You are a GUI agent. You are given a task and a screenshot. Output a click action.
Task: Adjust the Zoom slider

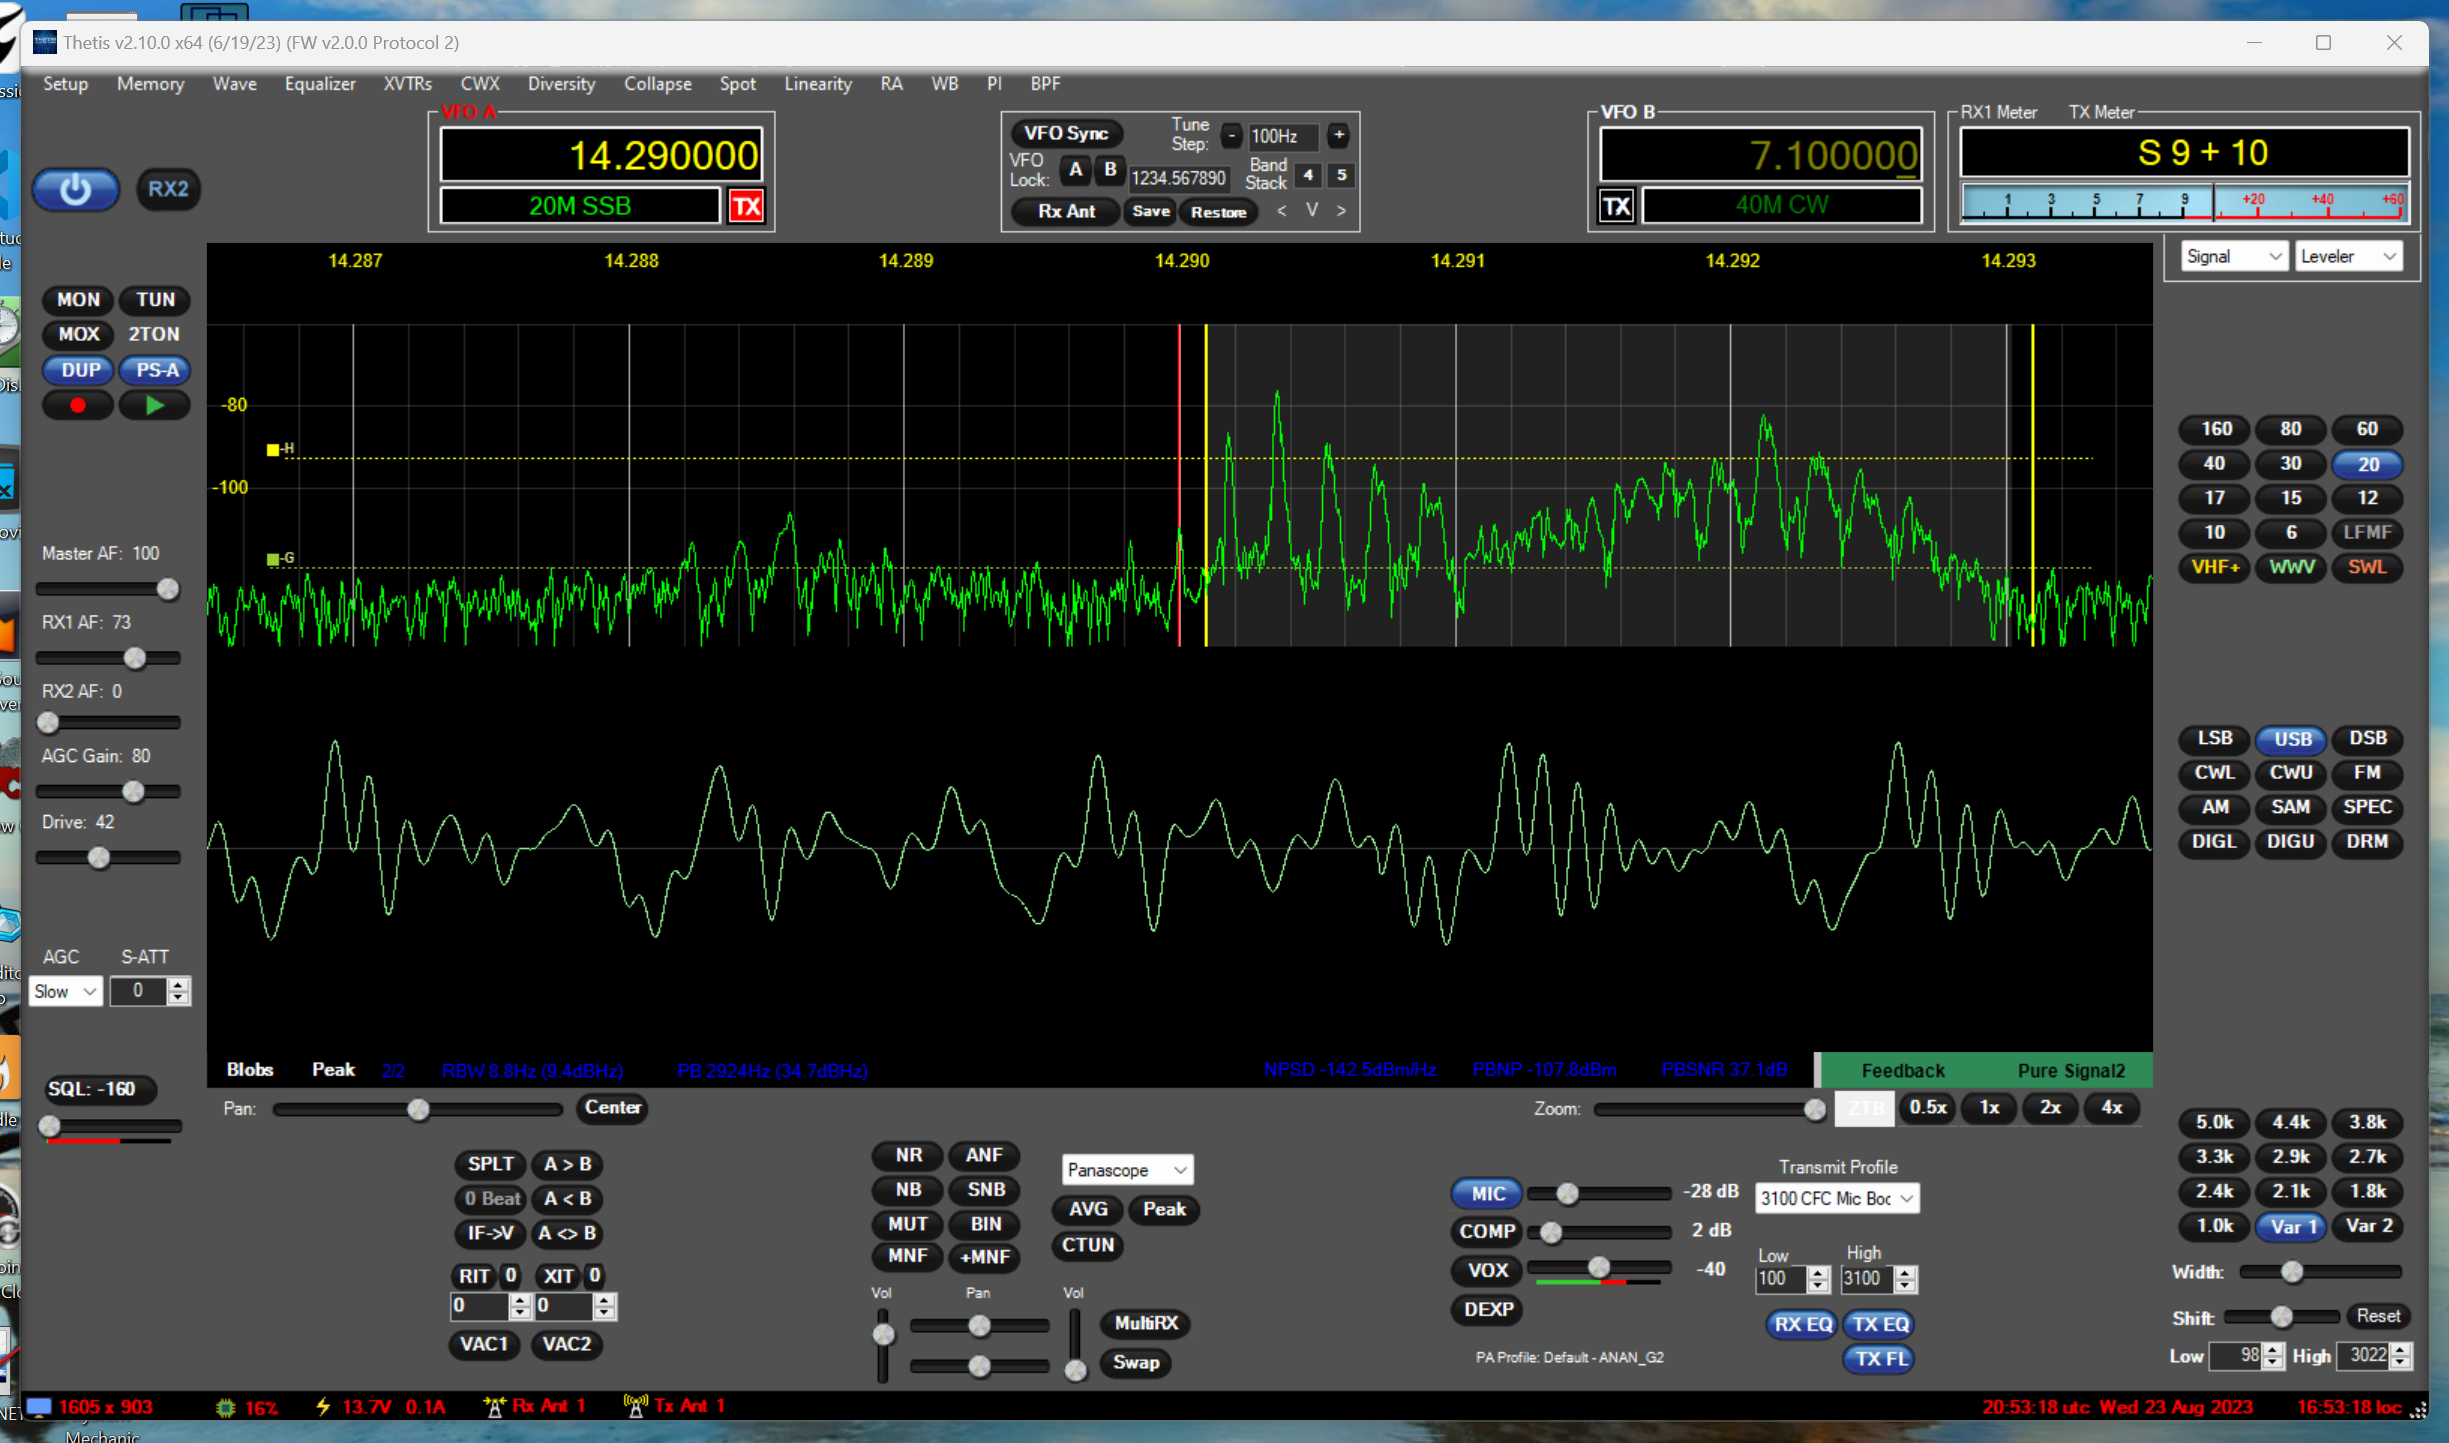click(x=1710, y=1109)
